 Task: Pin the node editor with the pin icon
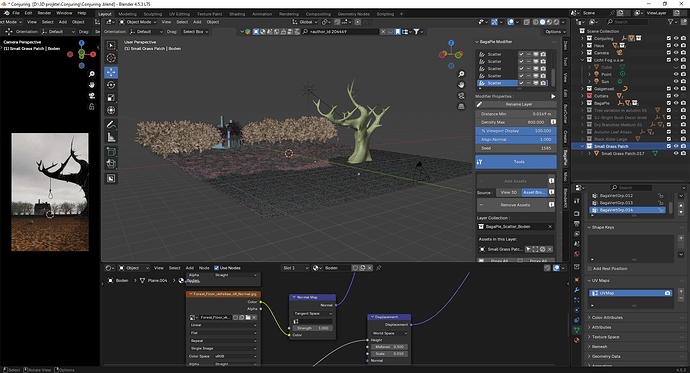coord(378,268)
